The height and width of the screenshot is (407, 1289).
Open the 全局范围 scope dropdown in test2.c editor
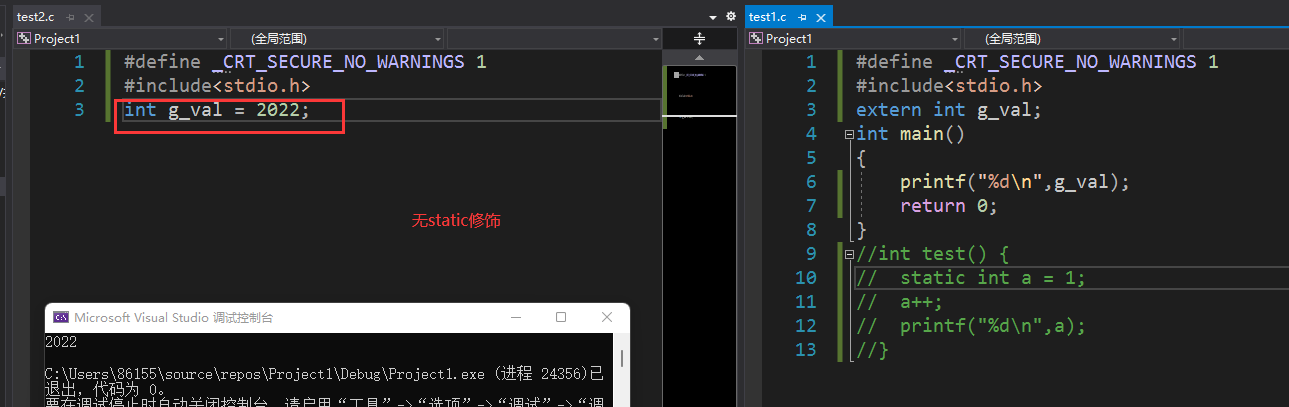[337, 38]
